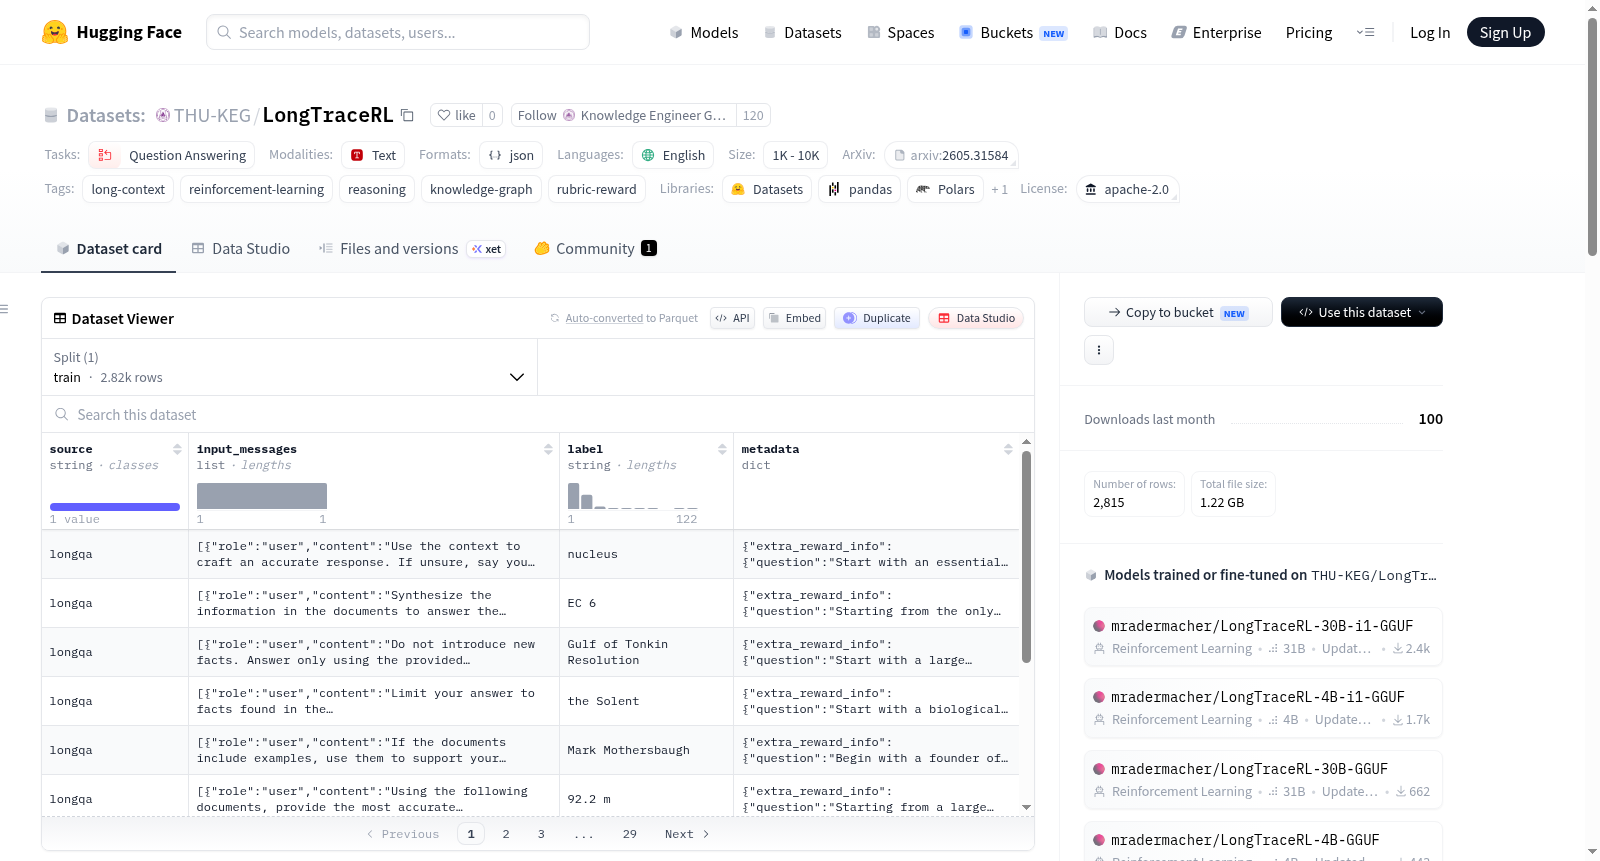
Task: Click the Search this dataset field
Action: point(538,414)
